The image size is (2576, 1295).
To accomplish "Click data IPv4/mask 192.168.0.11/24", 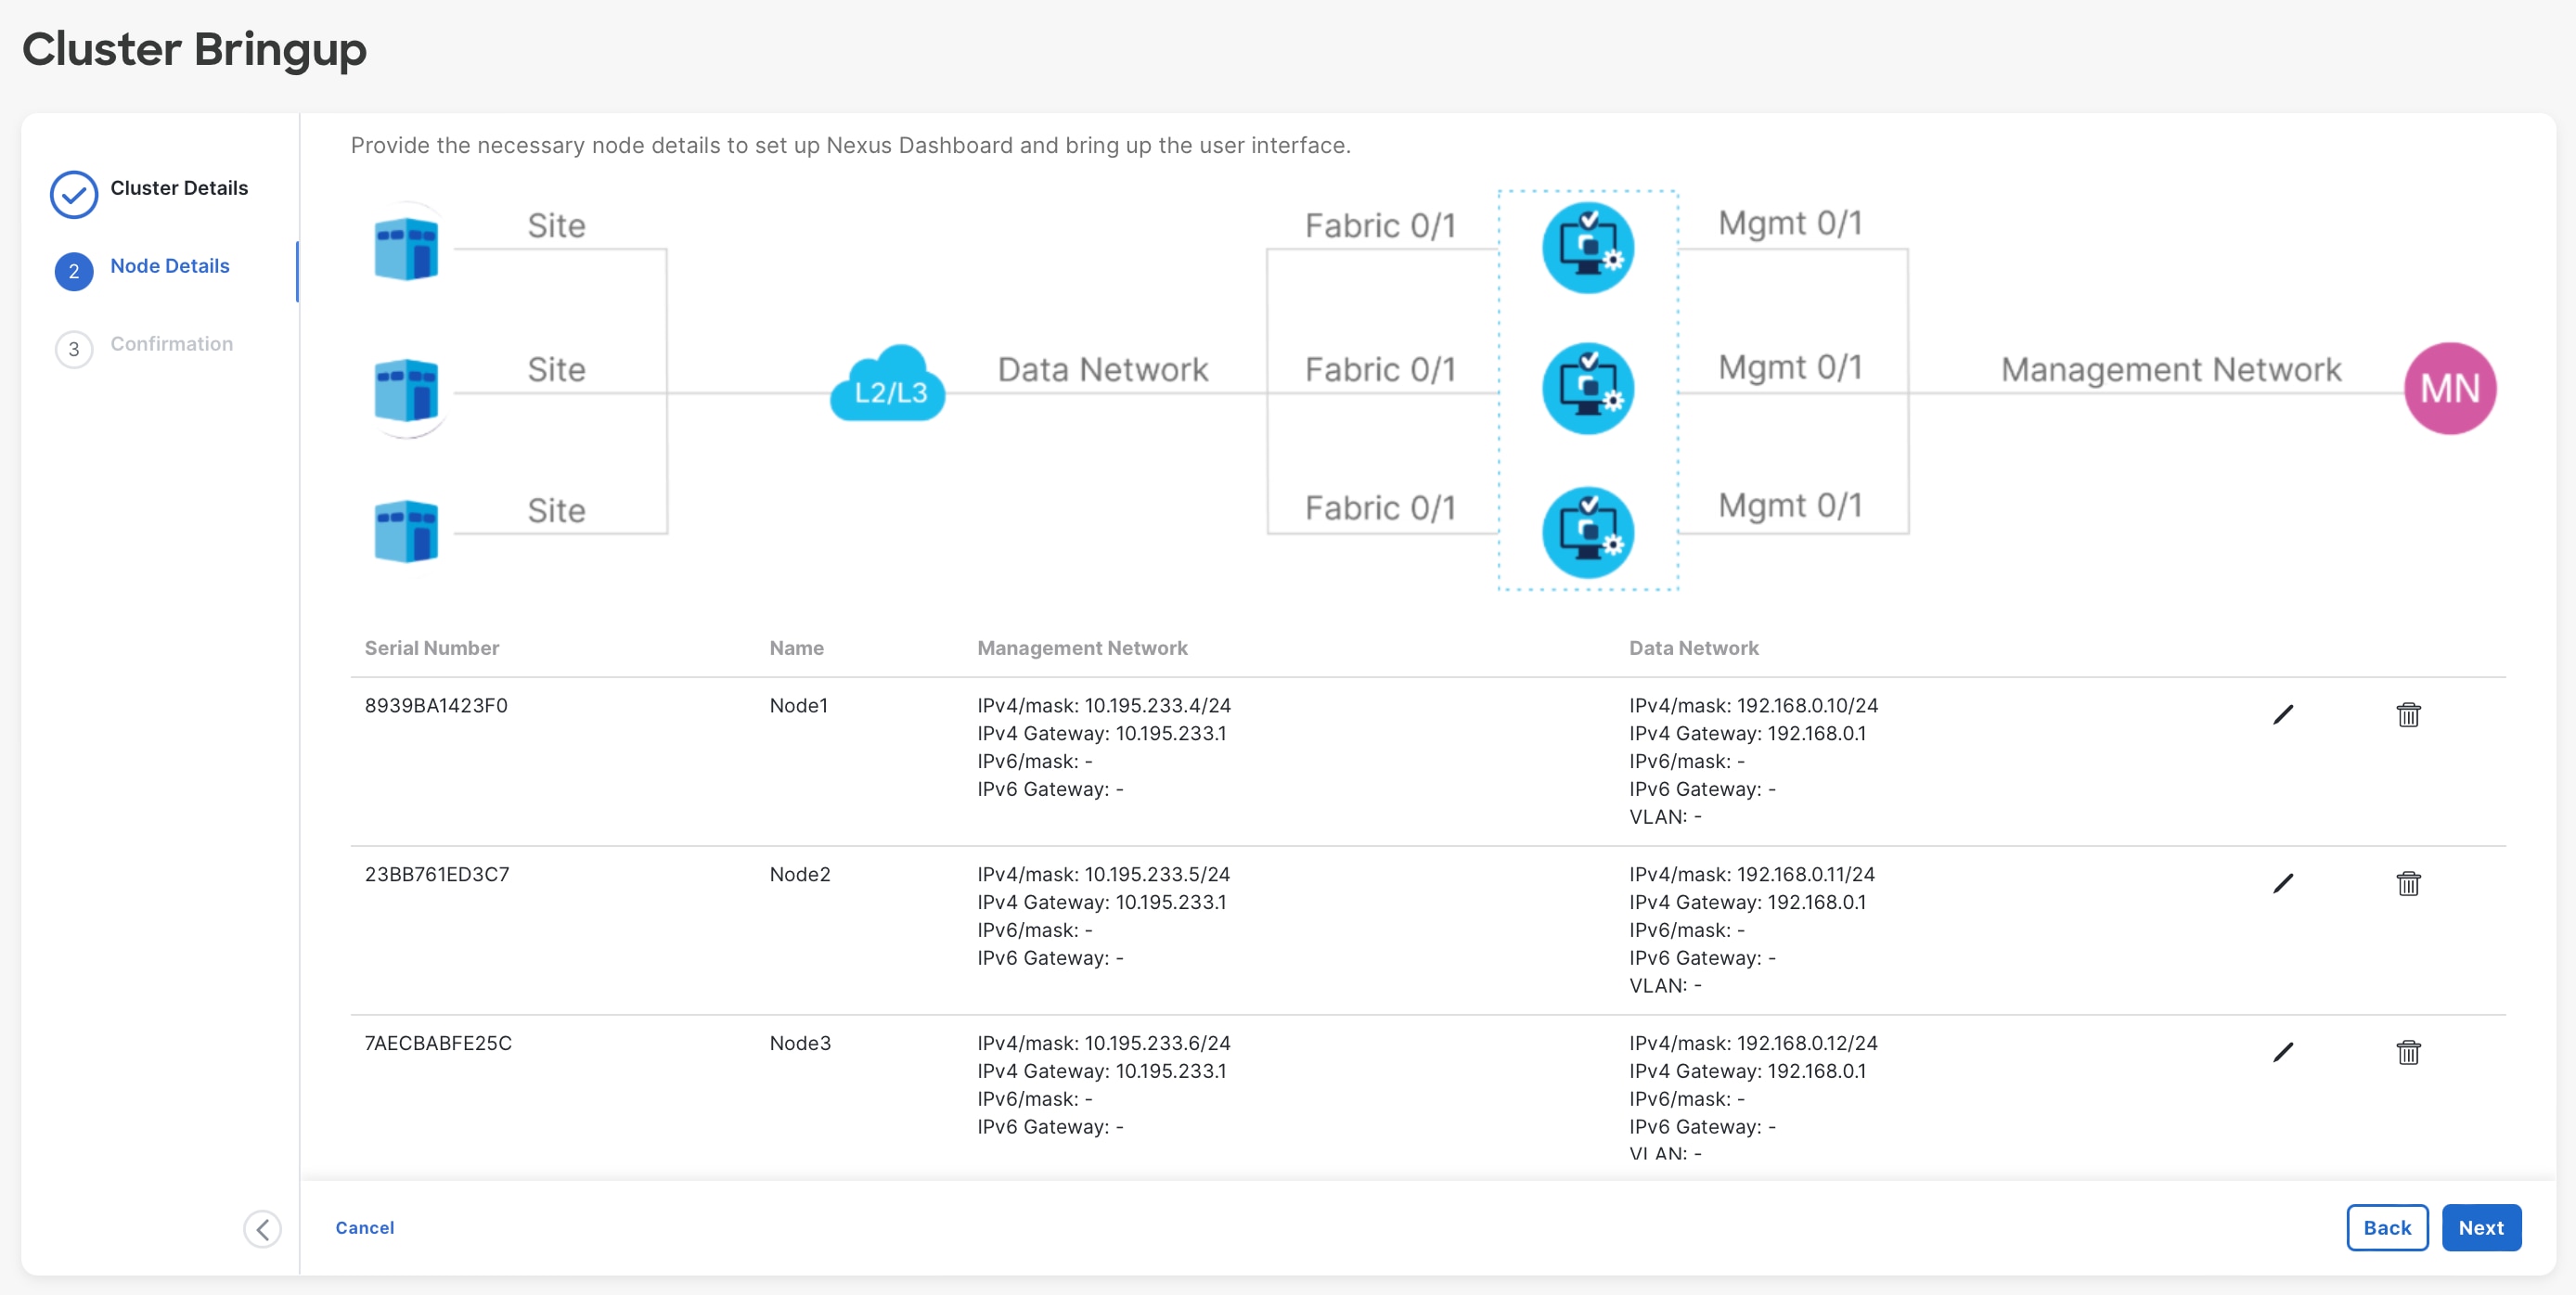I will (1752, 875).
